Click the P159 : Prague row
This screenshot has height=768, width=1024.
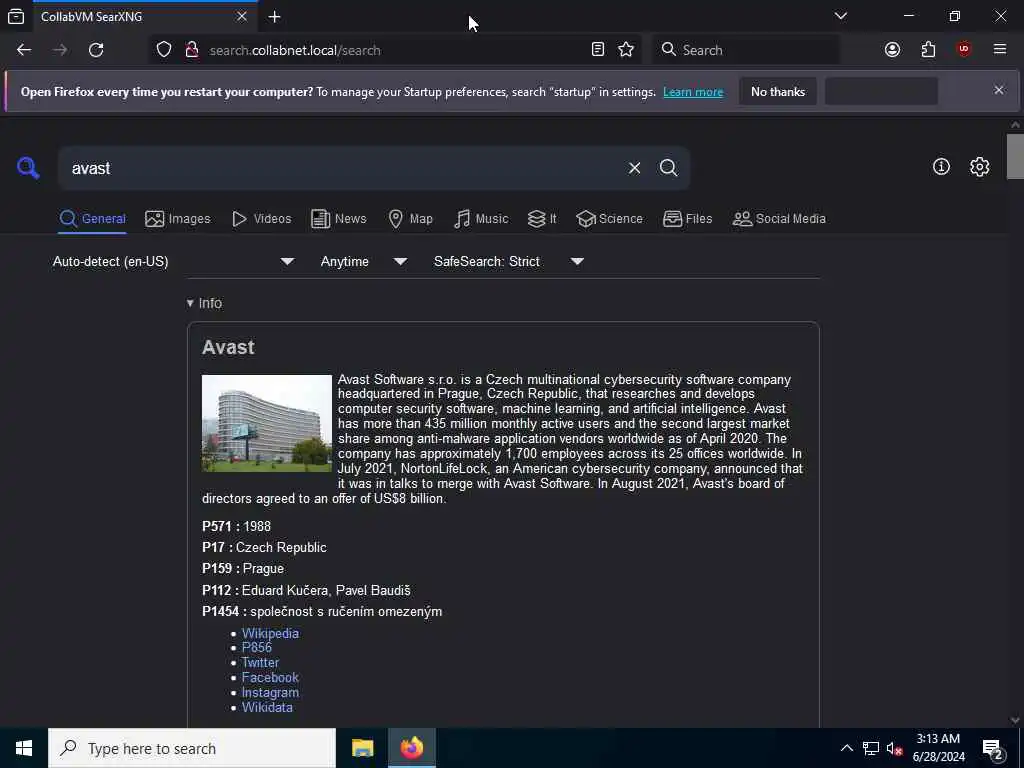[x=243, y=569]
